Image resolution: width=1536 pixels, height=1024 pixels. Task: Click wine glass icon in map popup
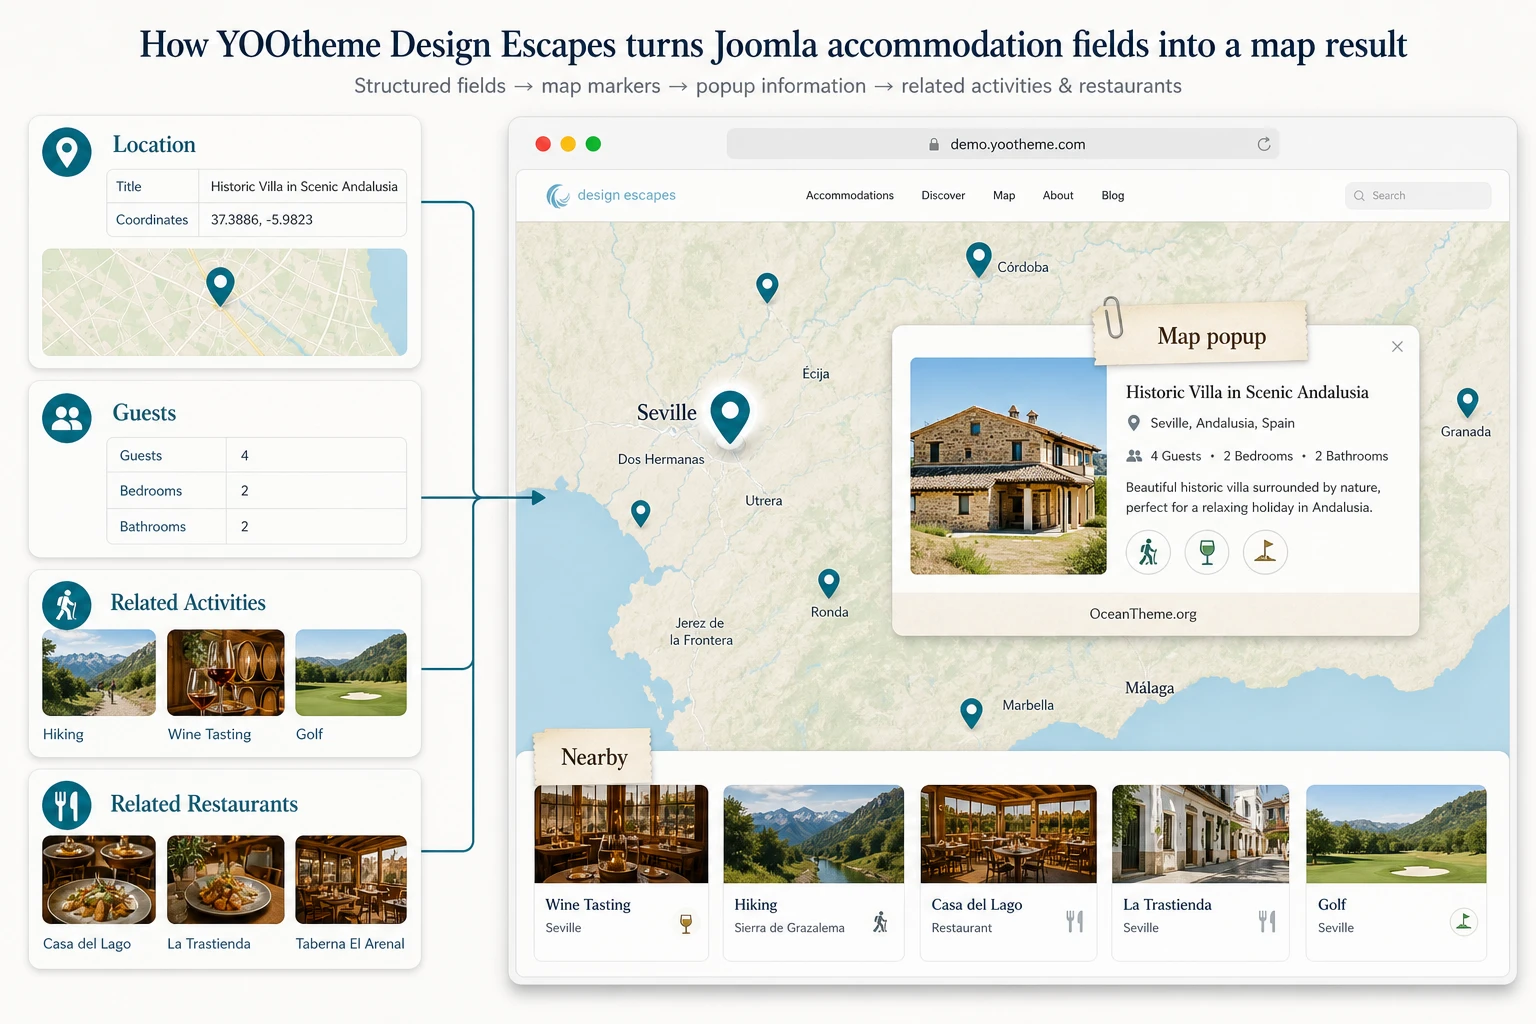pos(1207,552)
